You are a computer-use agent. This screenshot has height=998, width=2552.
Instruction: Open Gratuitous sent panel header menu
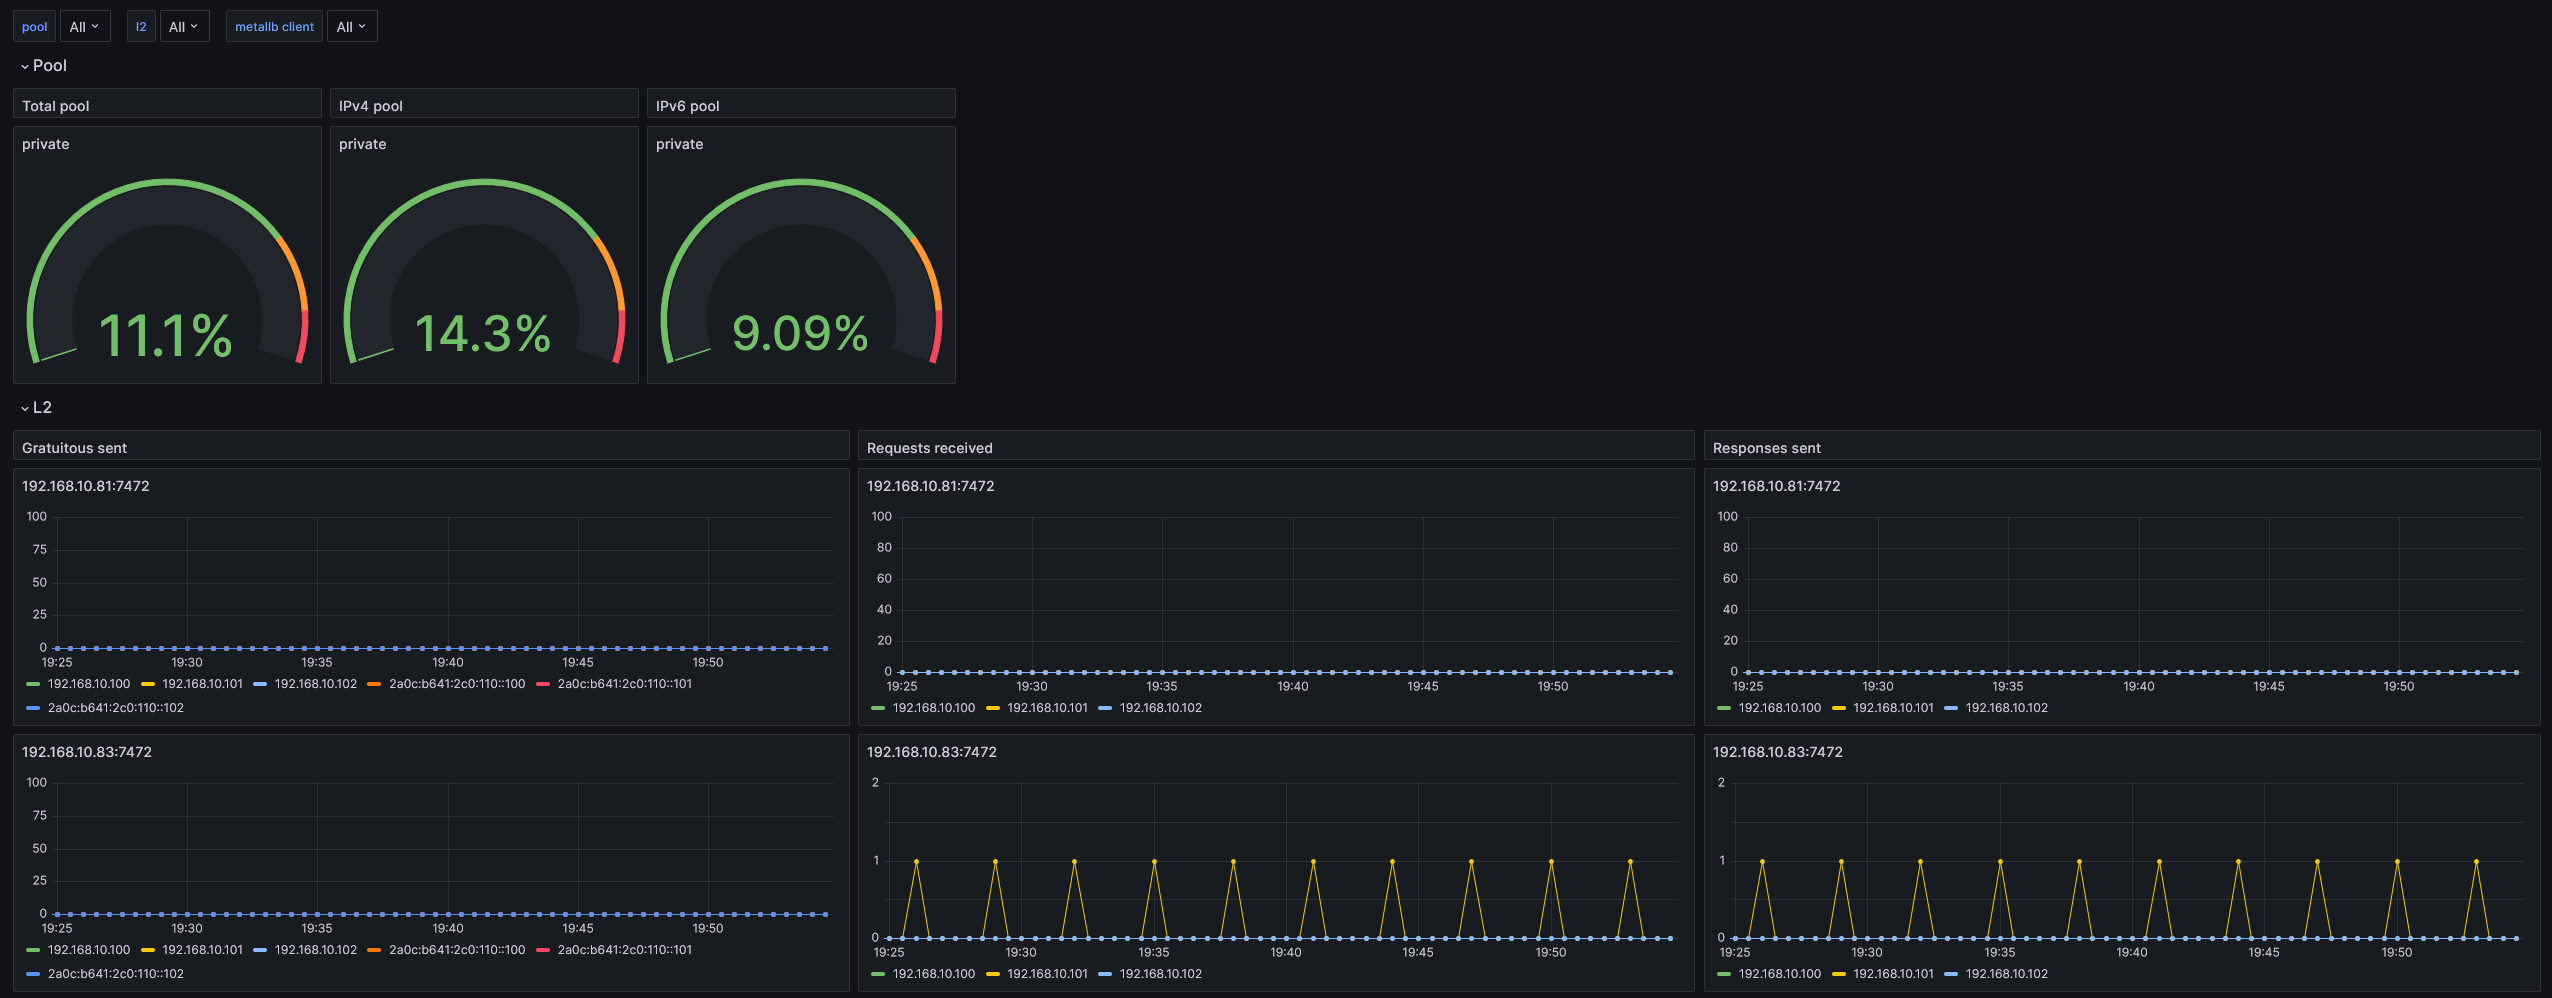click(x=431, y=446)
